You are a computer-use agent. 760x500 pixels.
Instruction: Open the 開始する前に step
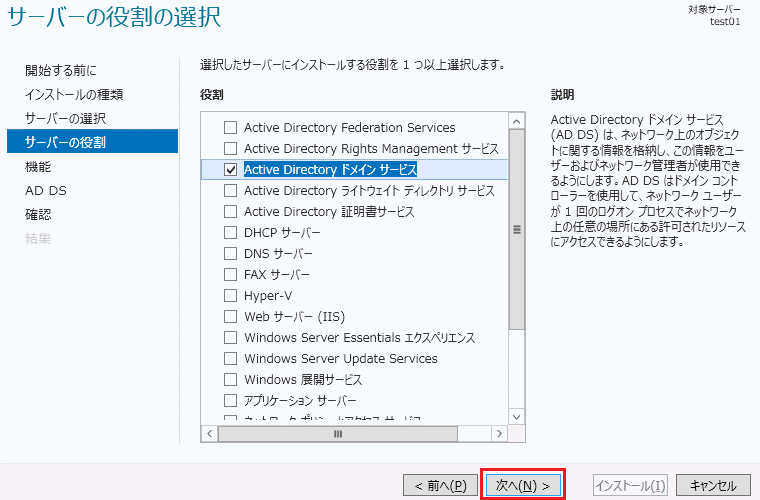pyautogui.click(x=61, y=70)
